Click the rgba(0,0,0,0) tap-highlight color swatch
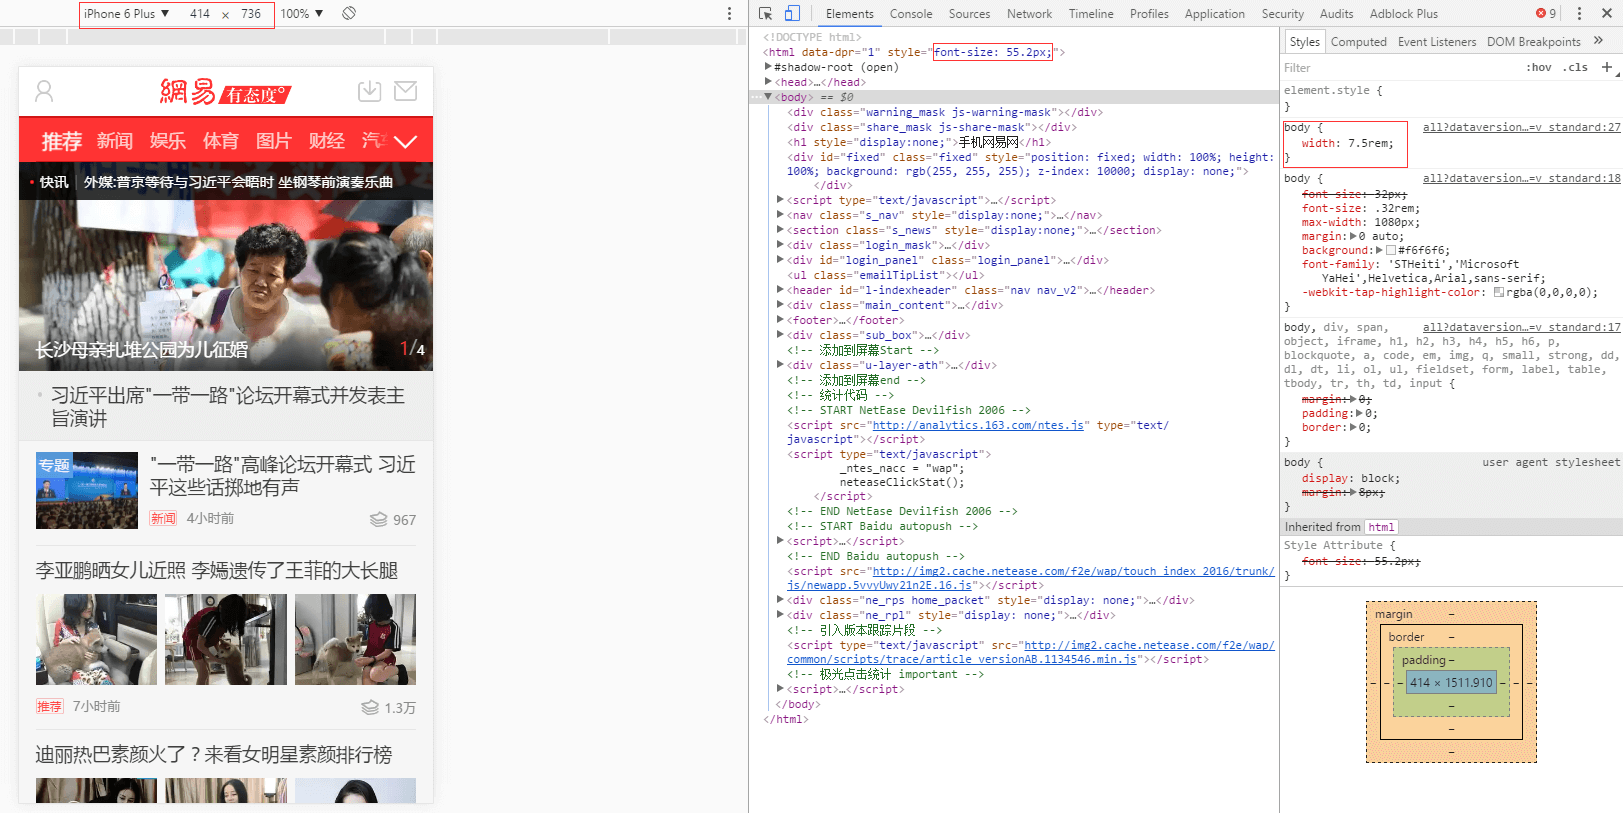This screenshot has width=1623, height=813. (1499, 292)
